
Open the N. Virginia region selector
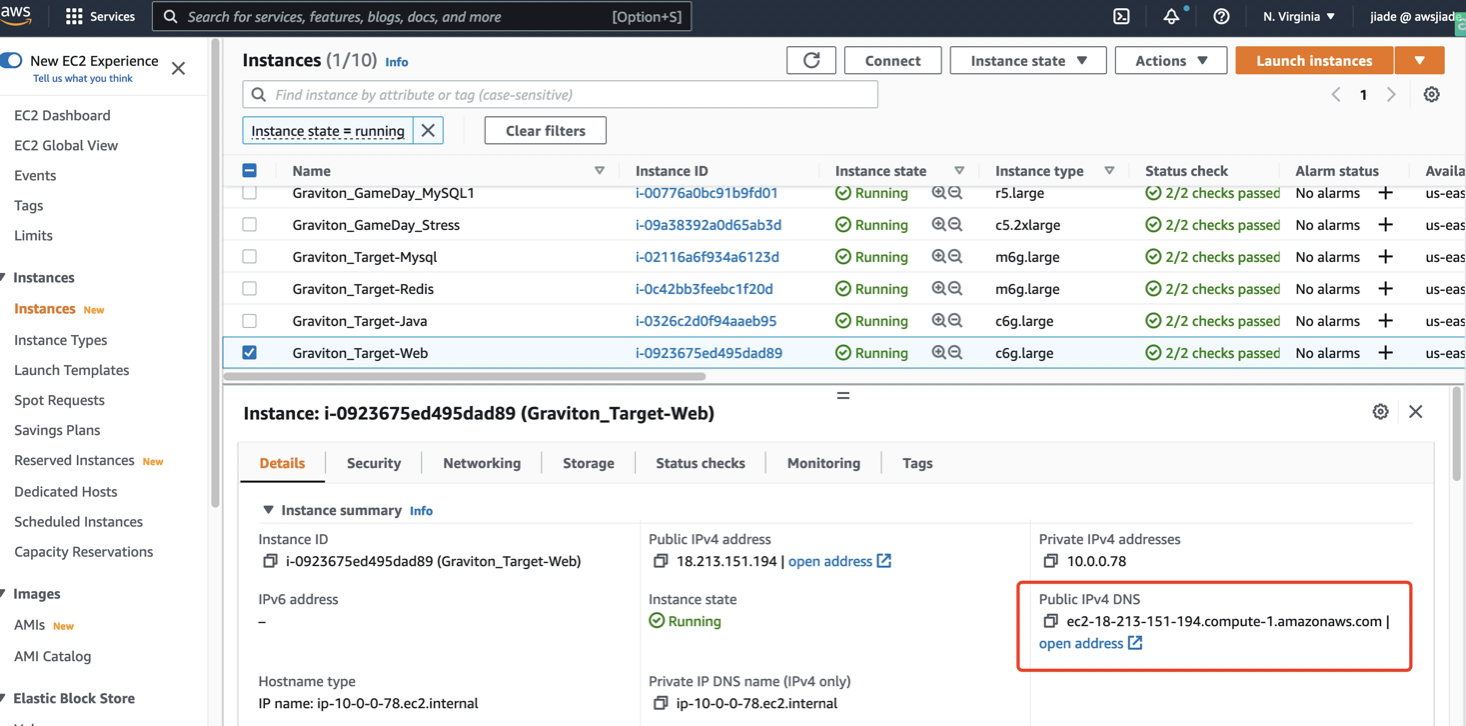1298,17
